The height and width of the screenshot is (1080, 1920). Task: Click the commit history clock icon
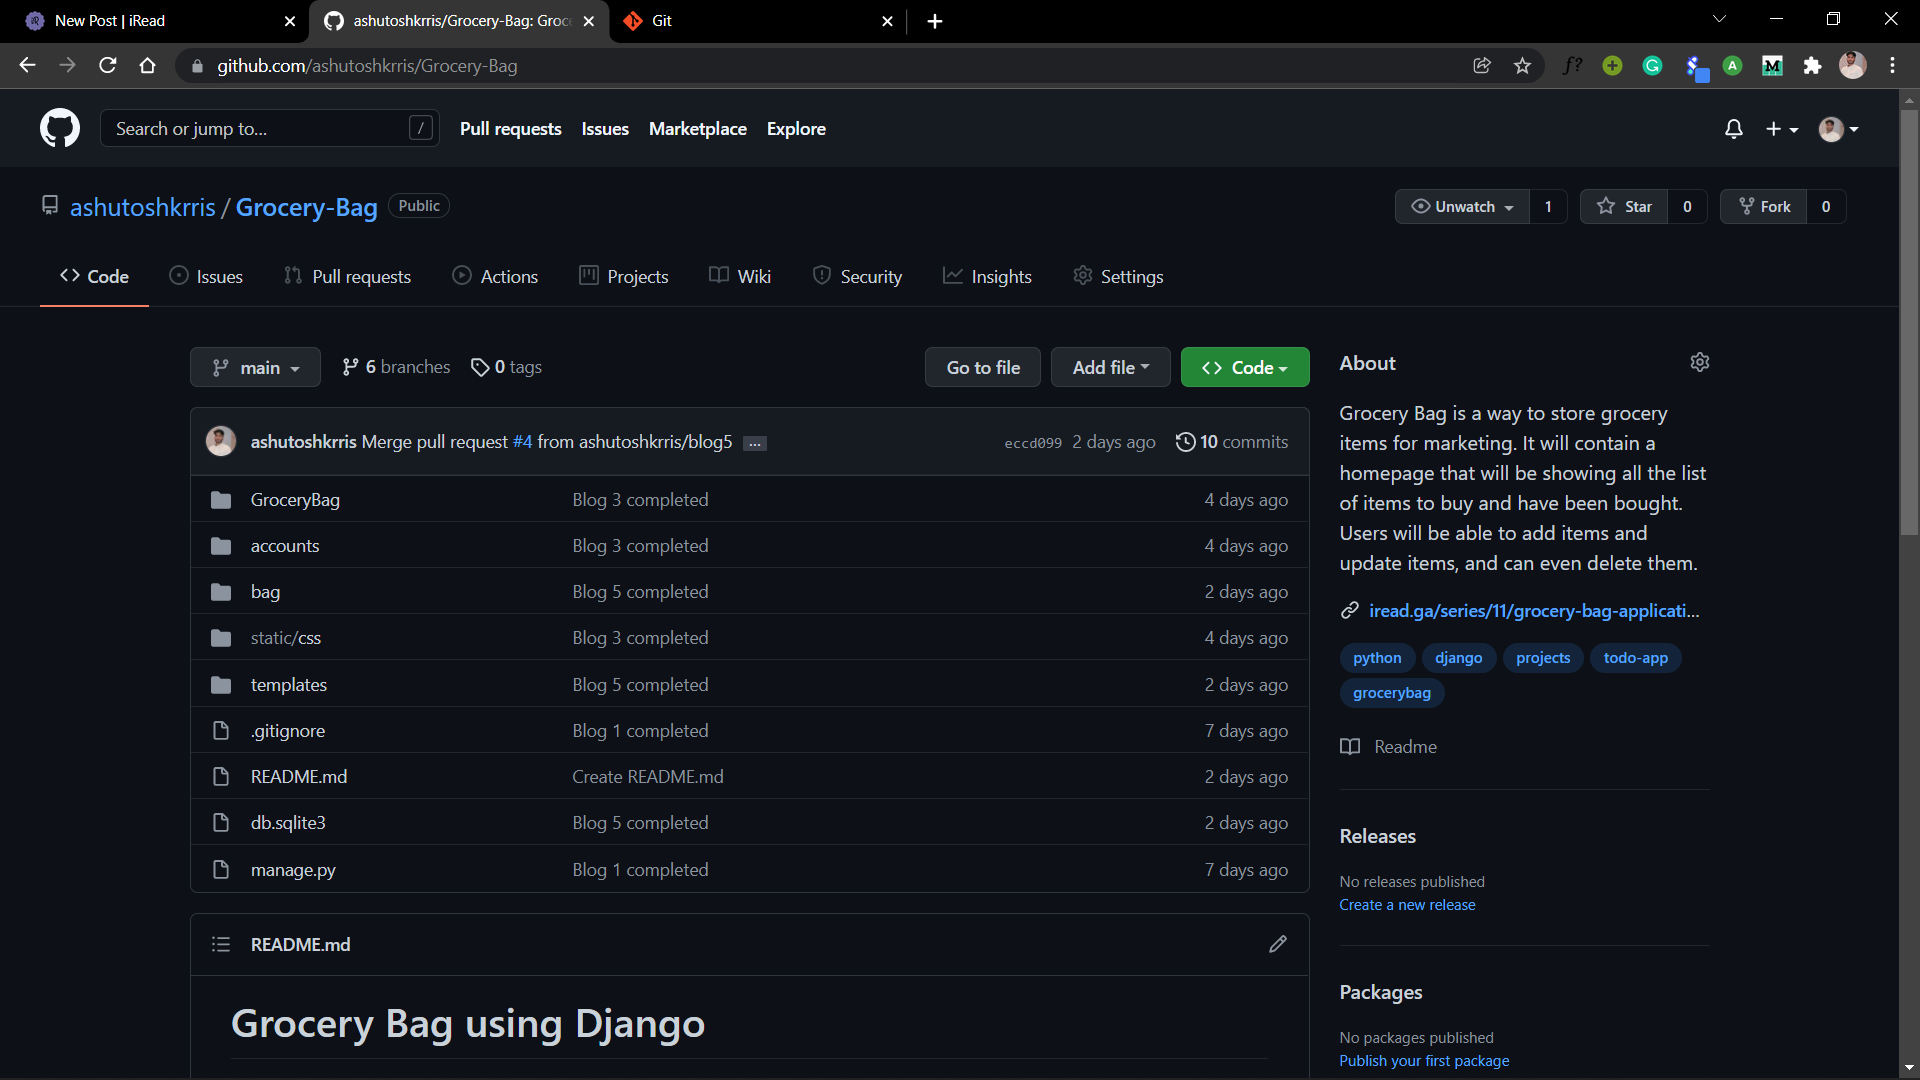click(1185, 442)
